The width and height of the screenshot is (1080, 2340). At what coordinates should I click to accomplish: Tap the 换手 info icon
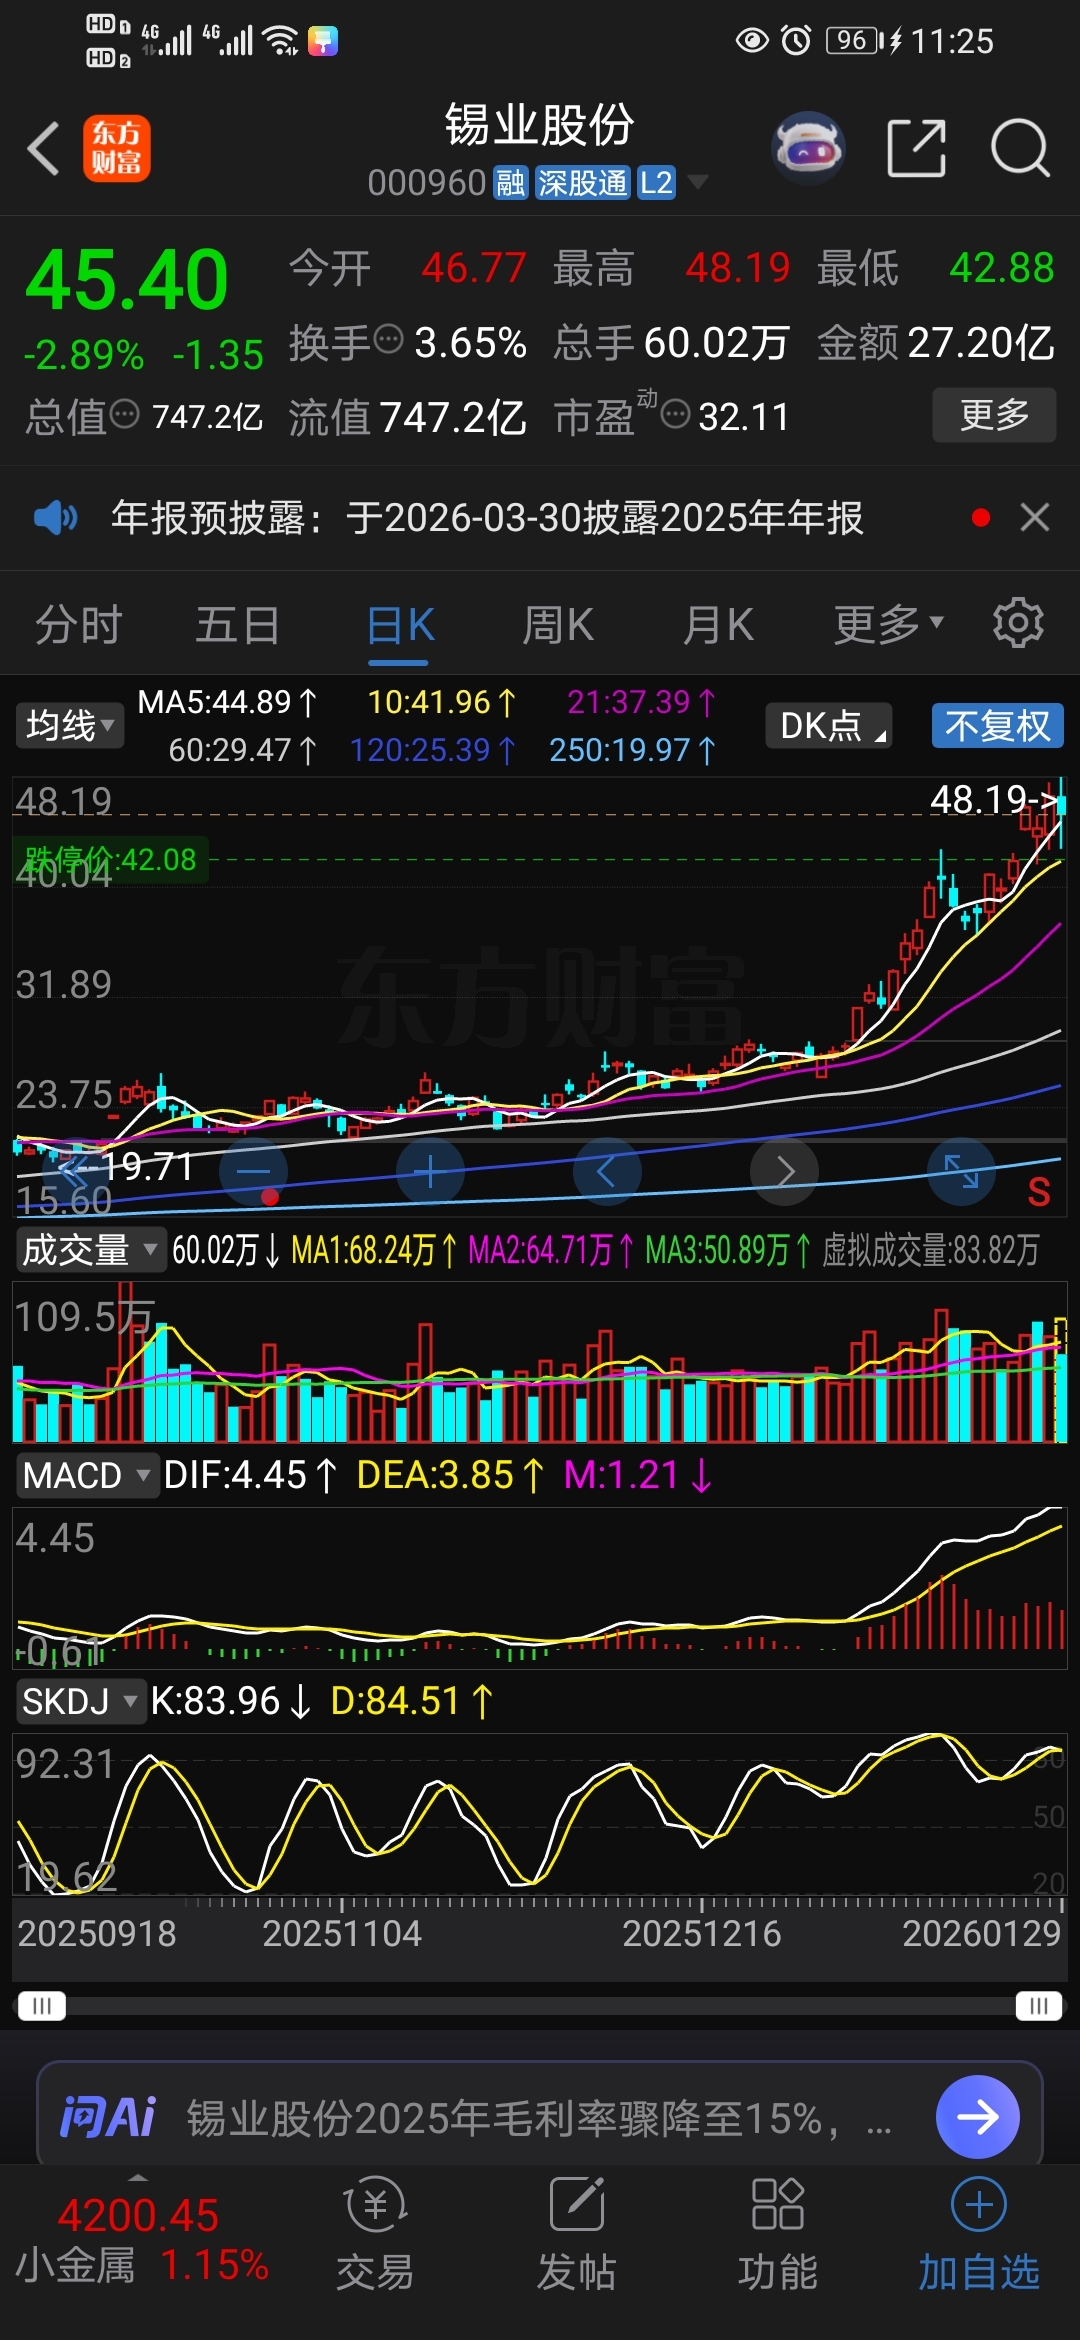click(x=388, y=340)
